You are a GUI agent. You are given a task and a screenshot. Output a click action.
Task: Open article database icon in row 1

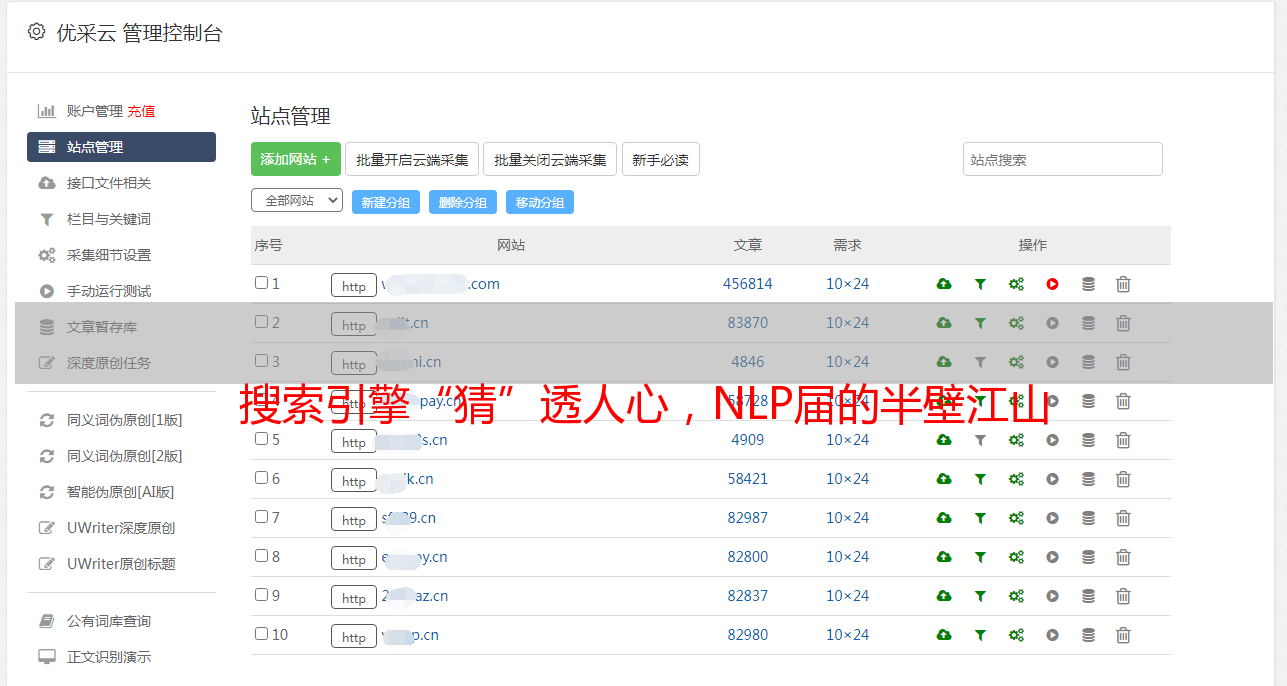(x=1088, y=284)
